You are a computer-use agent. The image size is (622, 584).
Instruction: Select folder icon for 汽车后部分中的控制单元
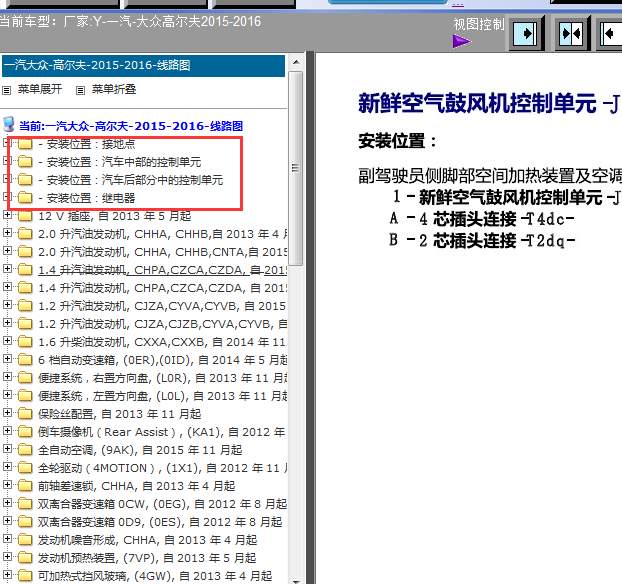click(25, 180)
